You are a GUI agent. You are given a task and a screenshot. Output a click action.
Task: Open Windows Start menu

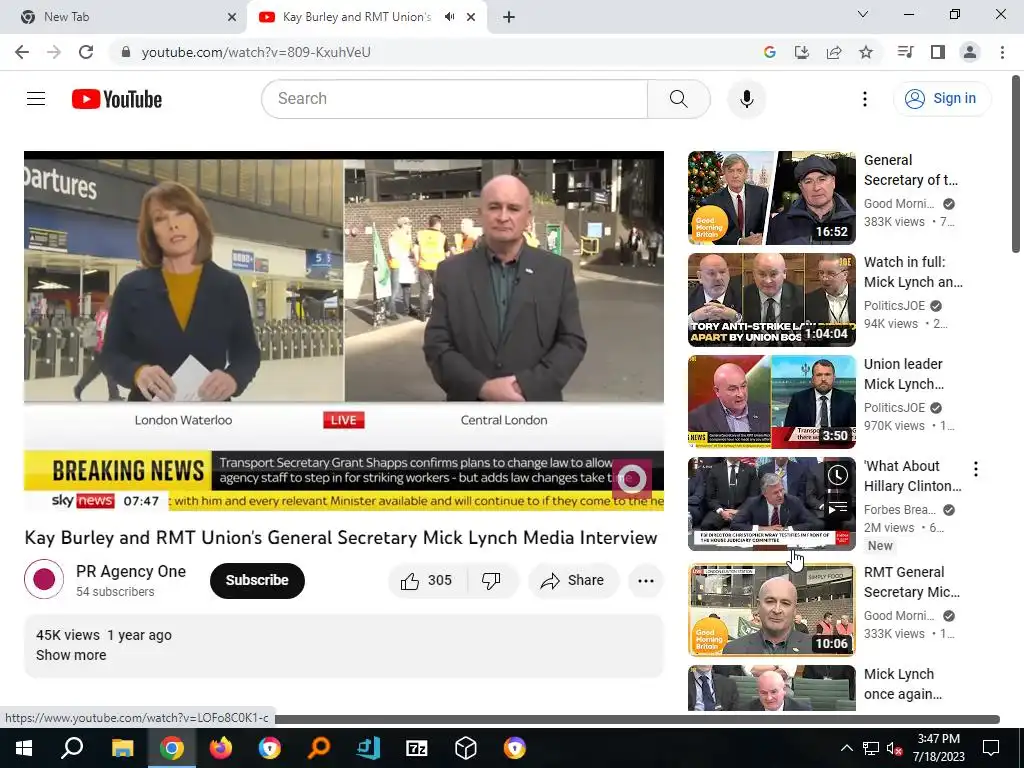tap(24, 748)
